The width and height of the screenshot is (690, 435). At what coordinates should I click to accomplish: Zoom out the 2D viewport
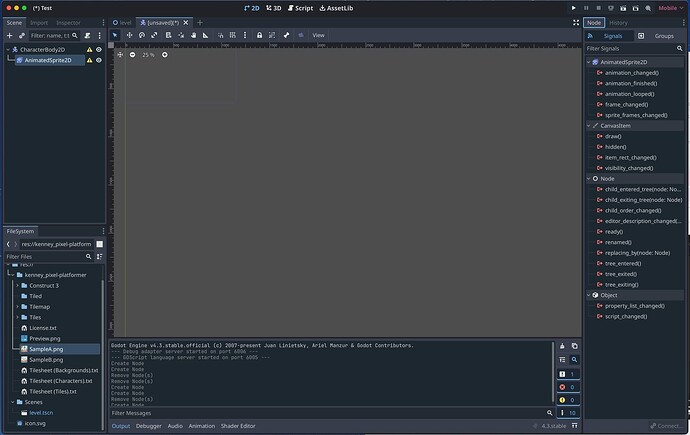pyautogui.click(x=132, y=55)
